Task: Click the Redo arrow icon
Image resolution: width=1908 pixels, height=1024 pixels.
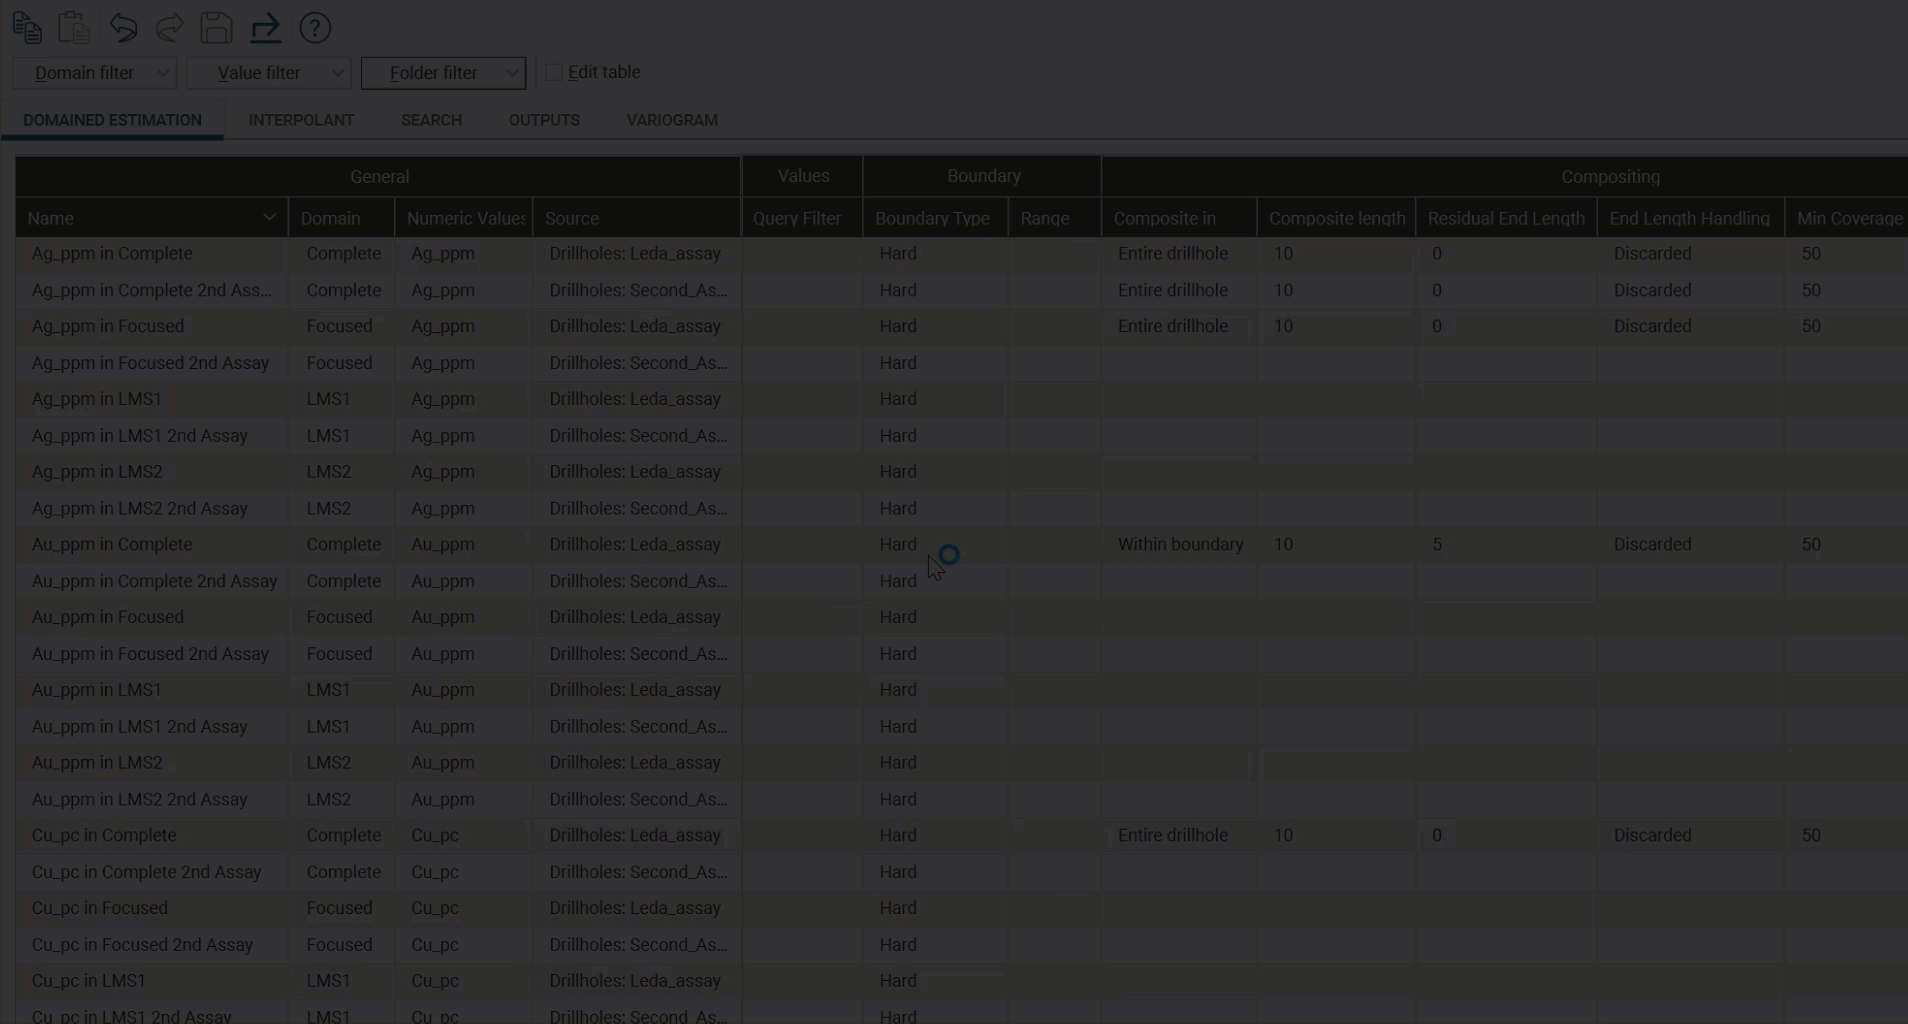Action: (x=170, y=28)
